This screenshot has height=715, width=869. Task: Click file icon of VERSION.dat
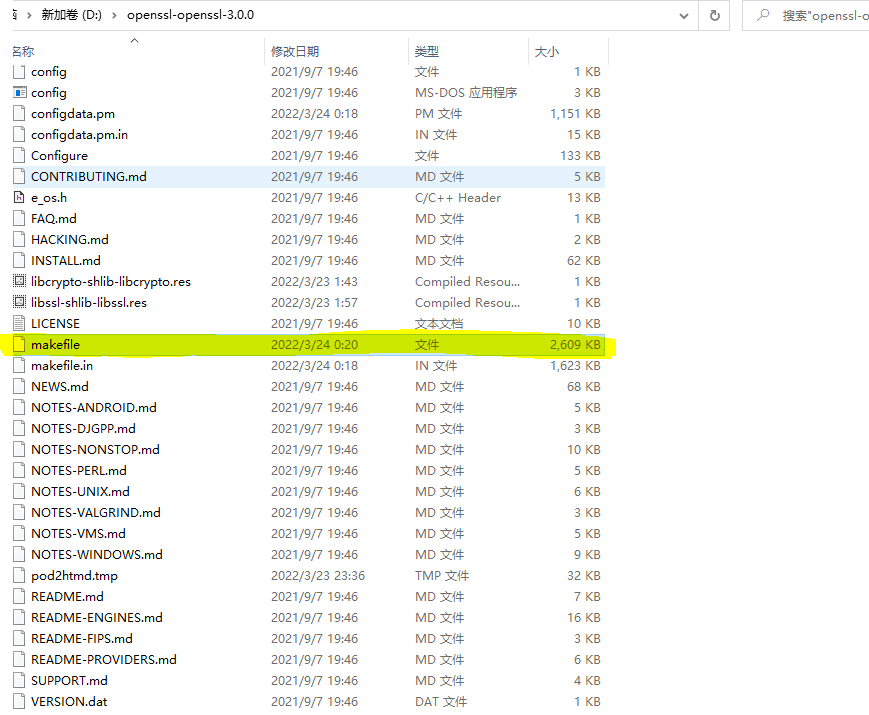point(19,701)
